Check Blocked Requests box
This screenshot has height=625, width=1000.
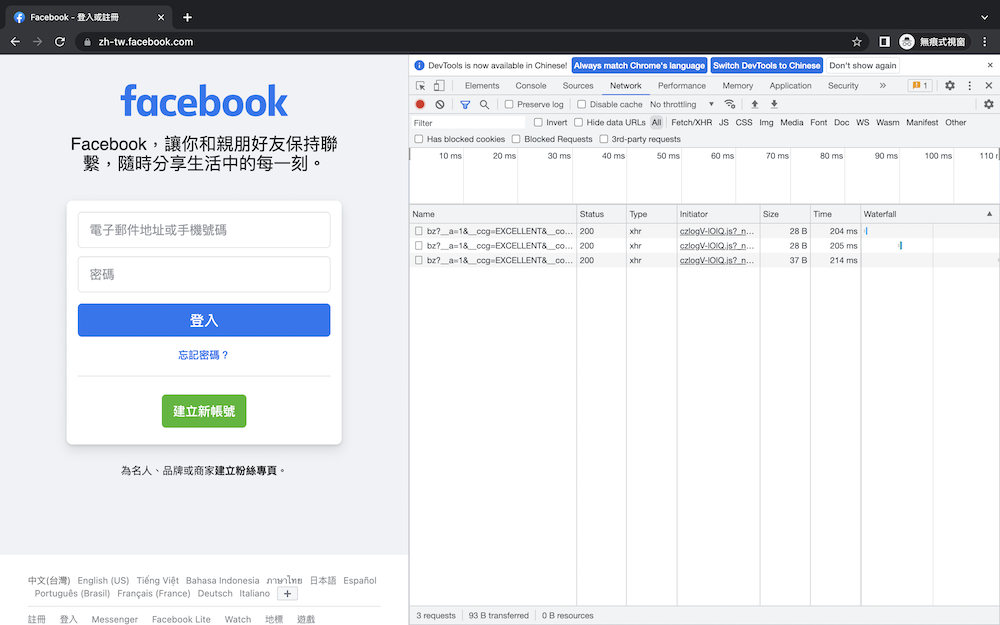point(516,139)
